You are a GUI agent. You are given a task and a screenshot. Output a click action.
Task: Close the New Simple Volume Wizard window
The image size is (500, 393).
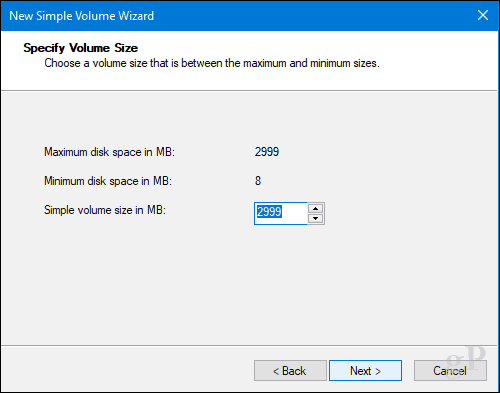pos(483,15)
